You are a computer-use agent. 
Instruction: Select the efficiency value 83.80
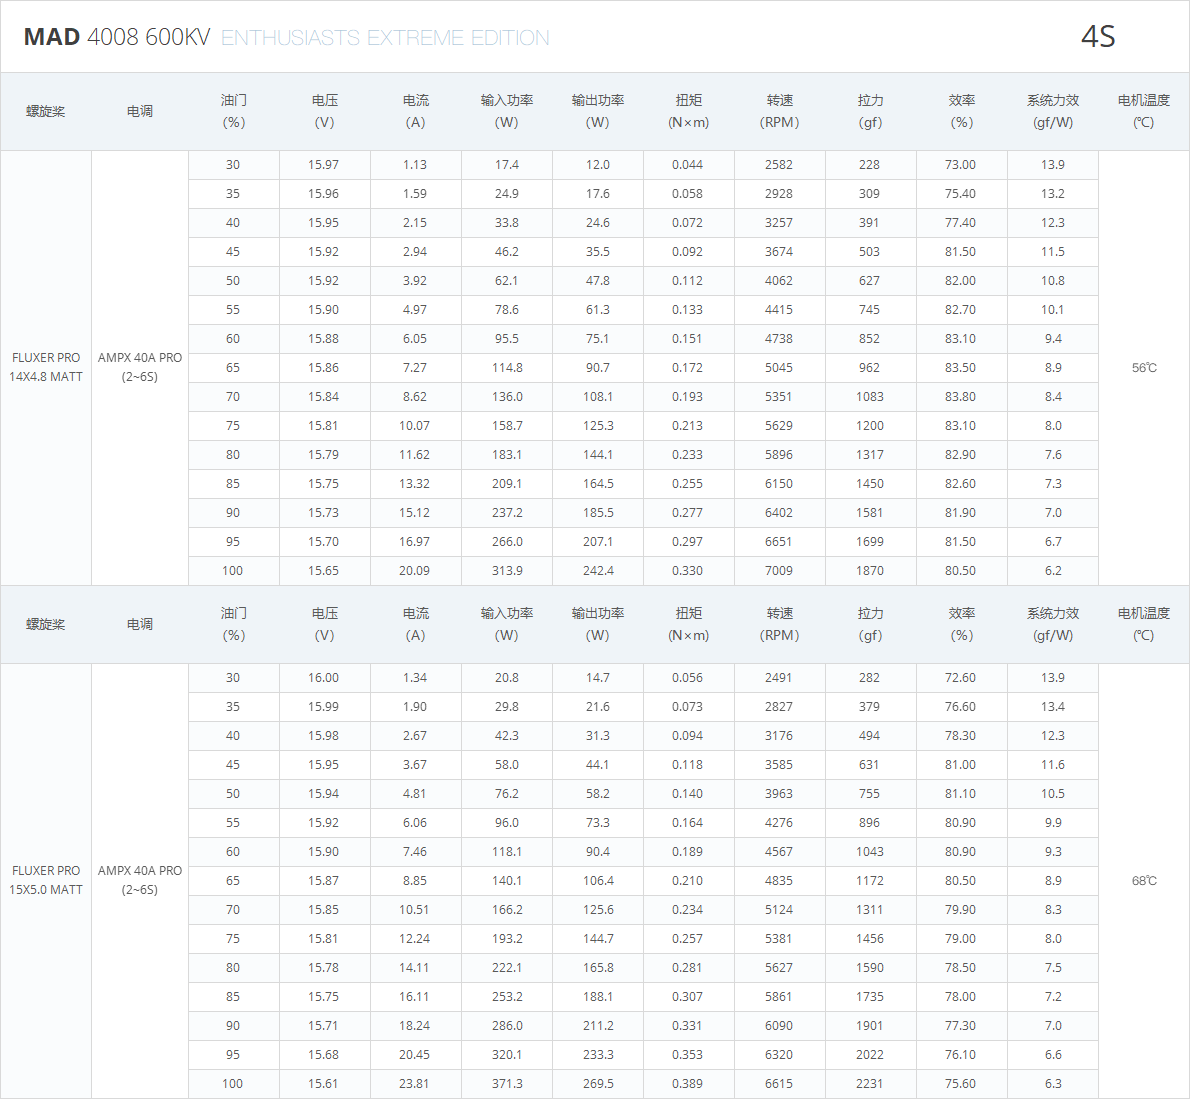960,397
